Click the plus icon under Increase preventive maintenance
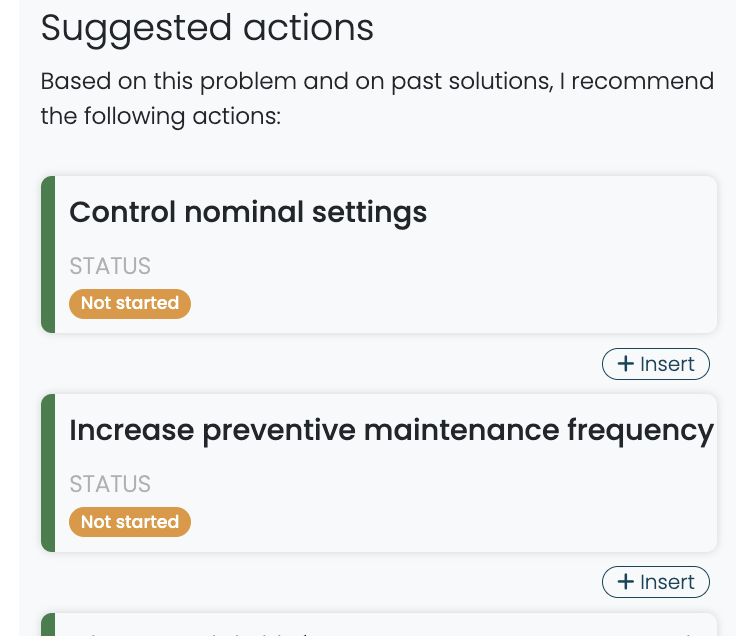Image resolution: width=736 pixels, height=636 pixels. coord(626,582)
